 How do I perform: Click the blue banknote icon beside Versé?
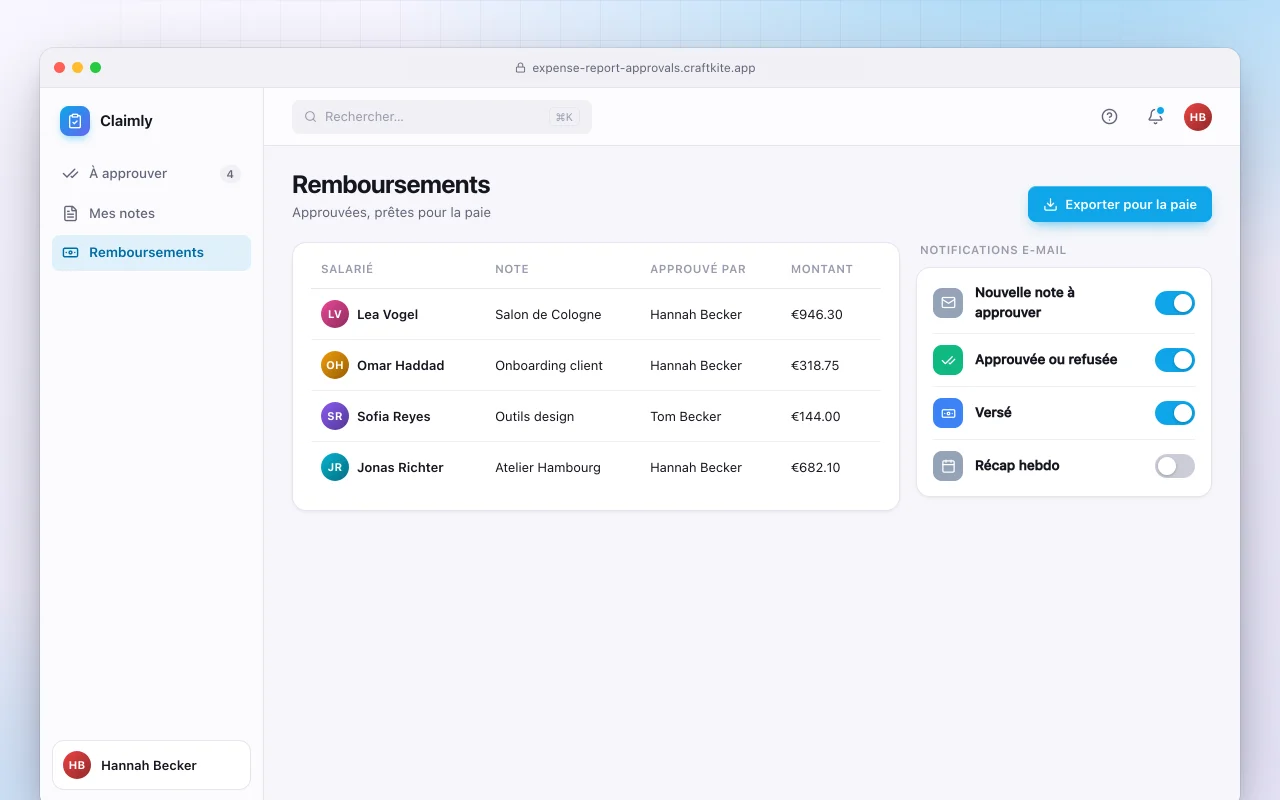click(948, 413)
